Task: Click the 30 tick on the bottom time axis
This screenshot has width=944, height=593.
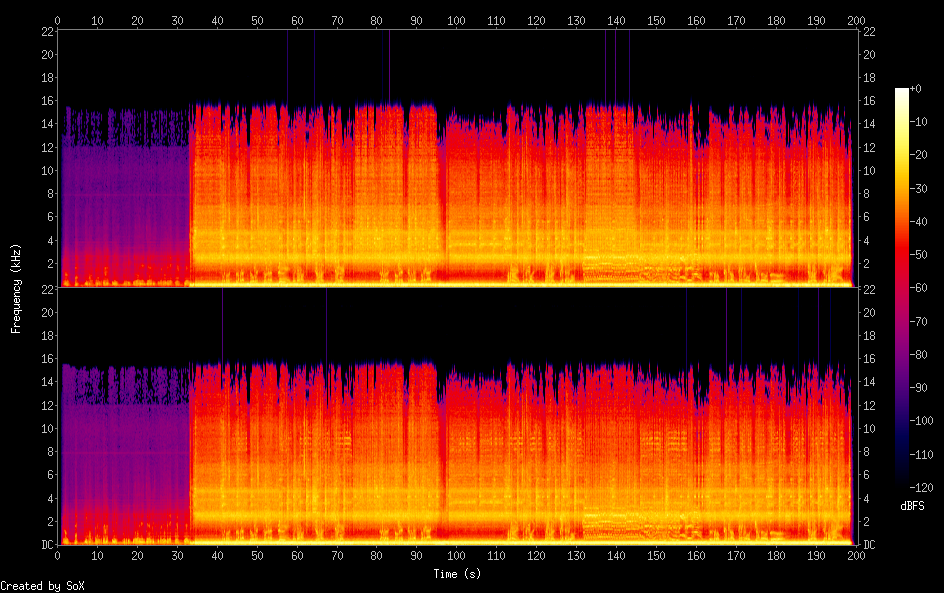Action: [177, 555]
